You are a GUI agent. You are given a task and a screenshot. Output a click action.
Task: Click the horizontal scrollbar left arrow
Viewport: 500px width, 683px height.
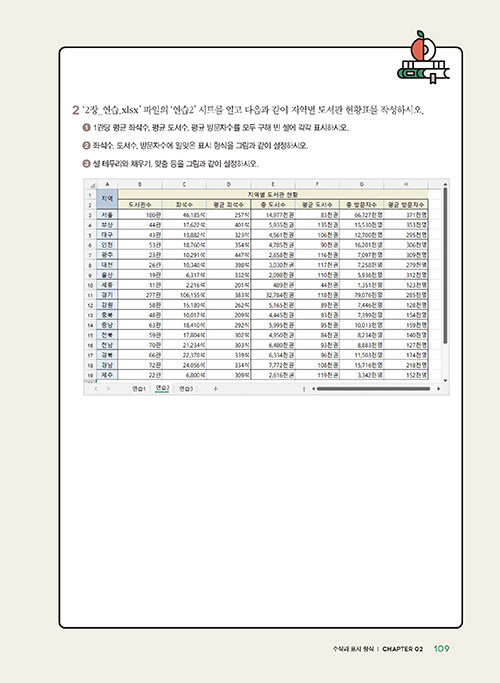[x=313, y=389]
